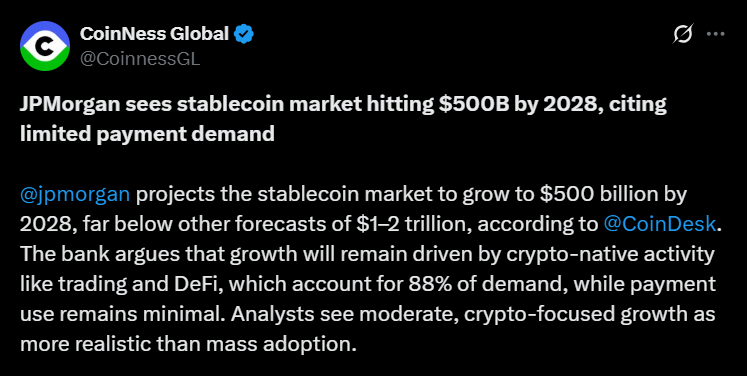Open the CoinNess Global display name
This screenshot has width=747, height=376.
pyautogui.click(x=154, y=34)
